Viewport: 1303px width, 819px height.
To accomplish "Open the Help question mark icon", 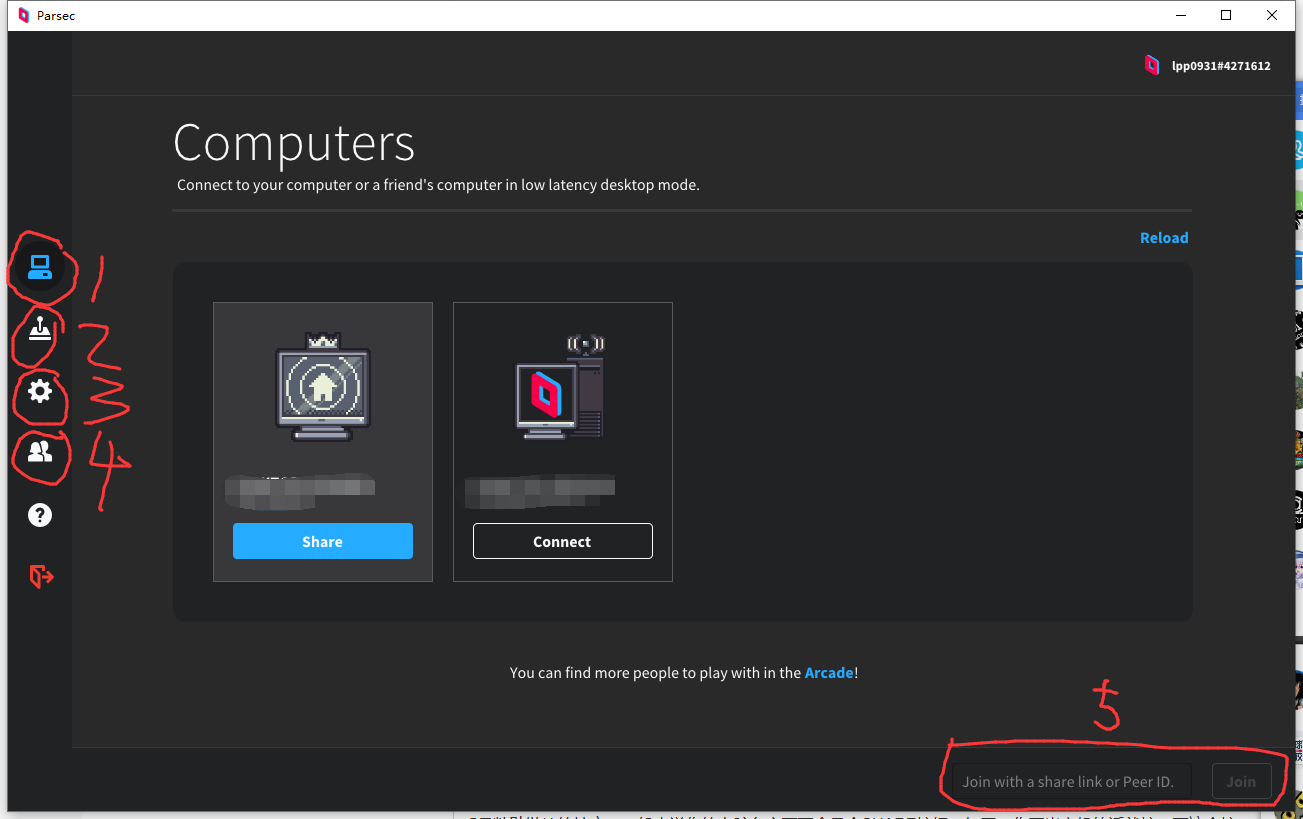I will tap(40, 515).
